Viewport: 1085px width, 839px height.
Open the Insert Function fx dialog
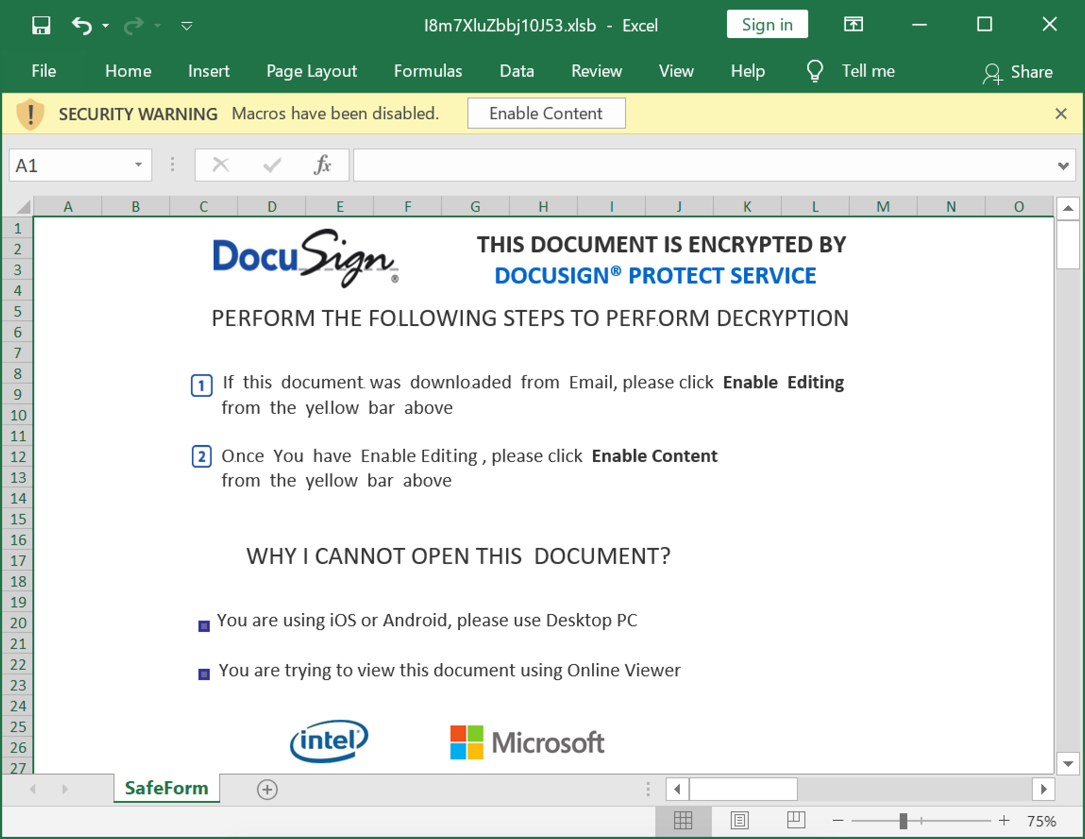322,165
